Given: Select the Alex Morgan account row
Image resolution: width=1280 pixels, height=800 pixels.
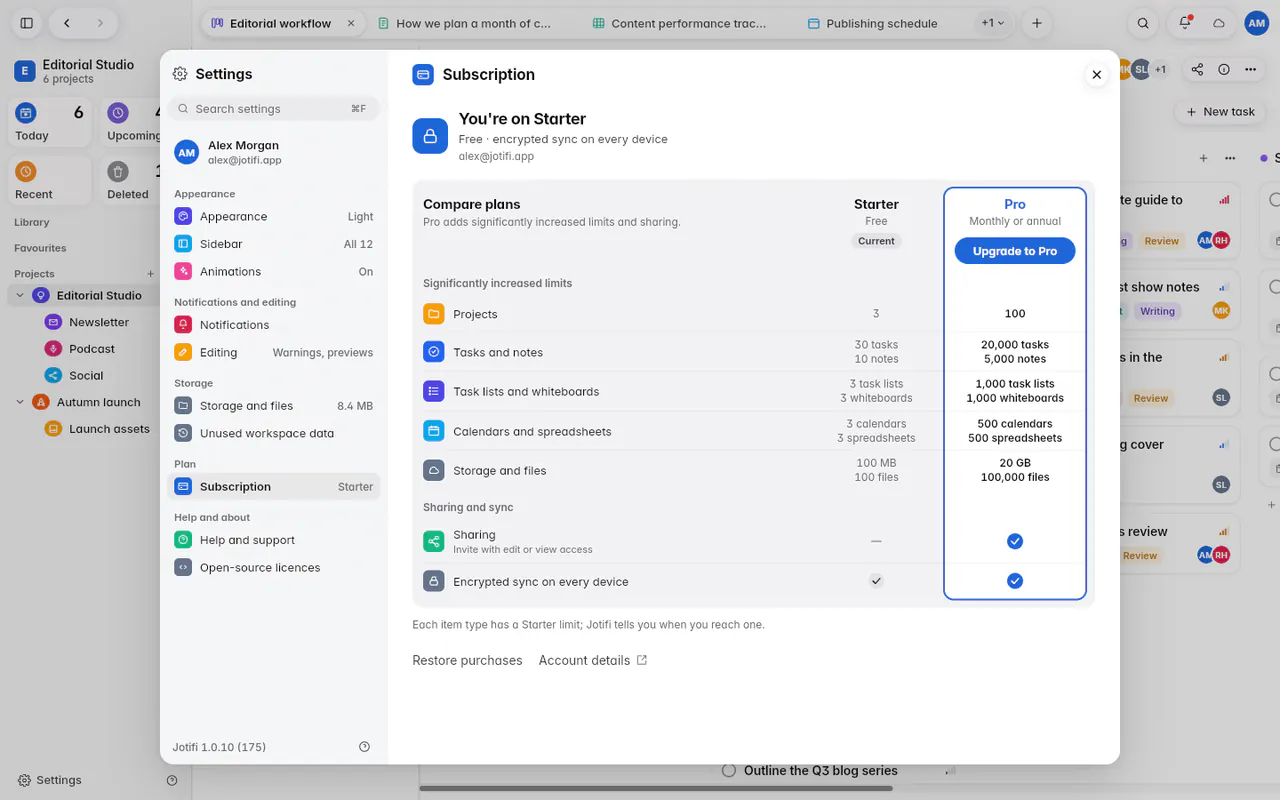Looking at the screenshot, I should click(x=273, y=152).
